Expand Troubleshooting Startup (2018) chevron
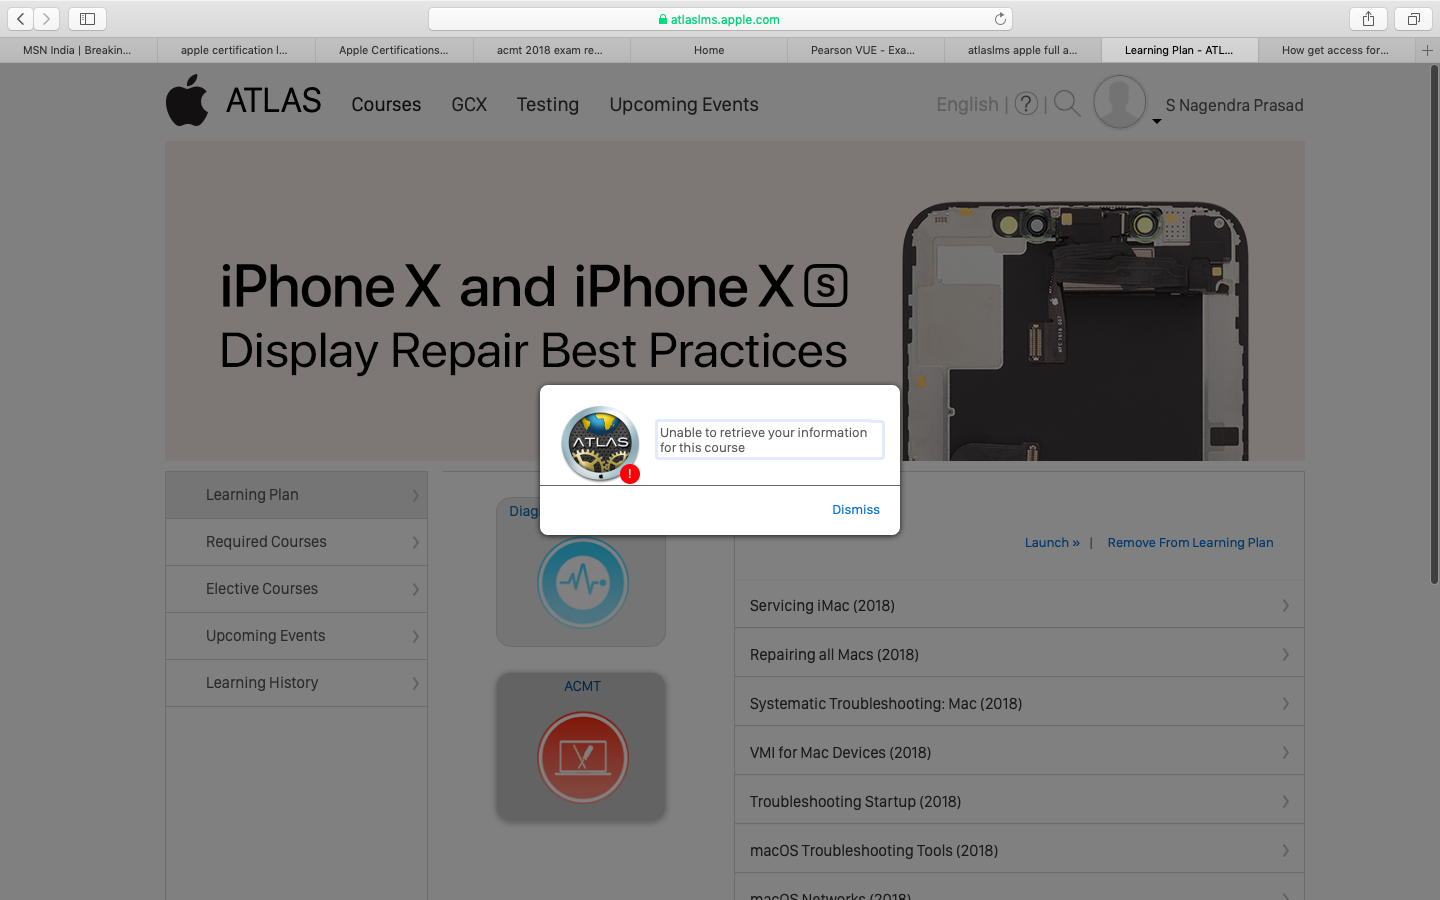 tap(1285, 801)
